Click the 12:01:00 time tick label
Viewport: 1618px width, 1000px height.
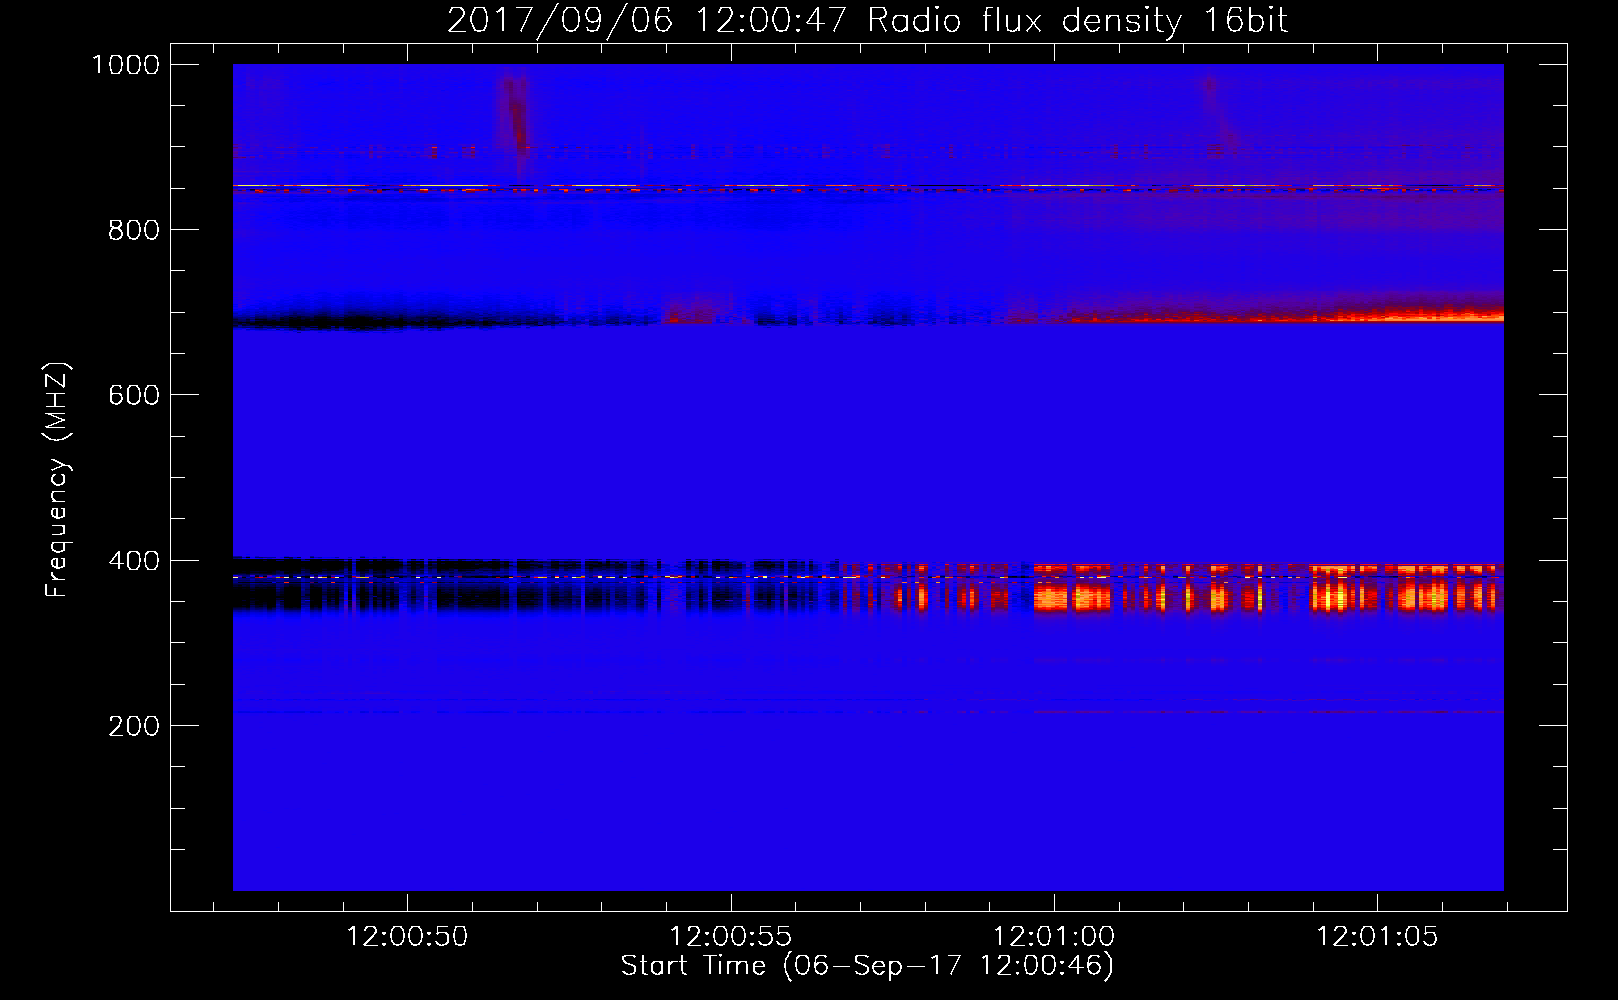[x=1054, y=937]
